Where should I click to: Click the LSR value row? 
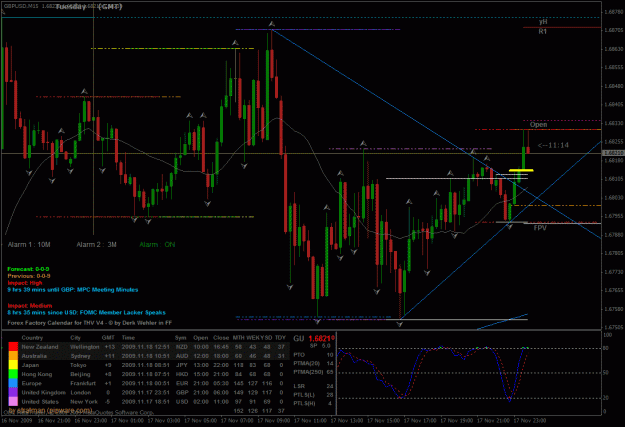[x=314, y=386]
